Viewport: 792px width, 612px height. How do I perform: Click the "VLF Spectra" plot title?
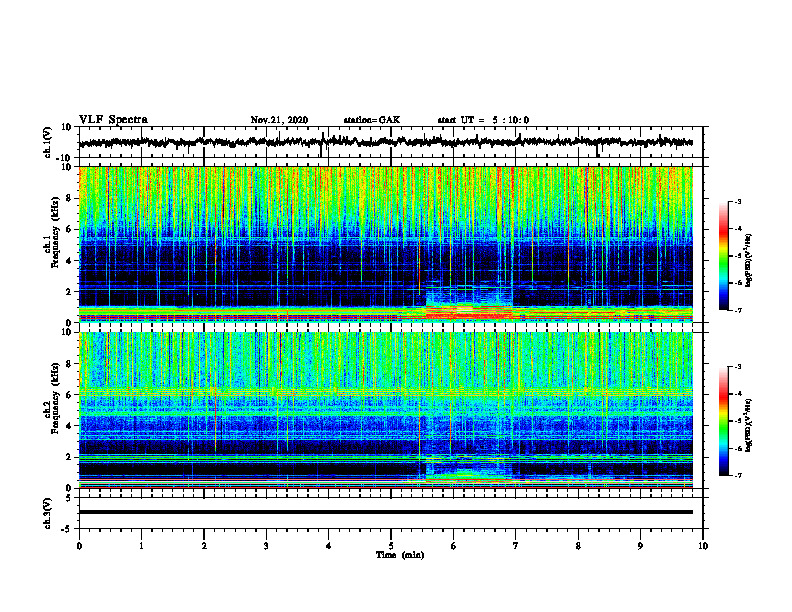113,120
